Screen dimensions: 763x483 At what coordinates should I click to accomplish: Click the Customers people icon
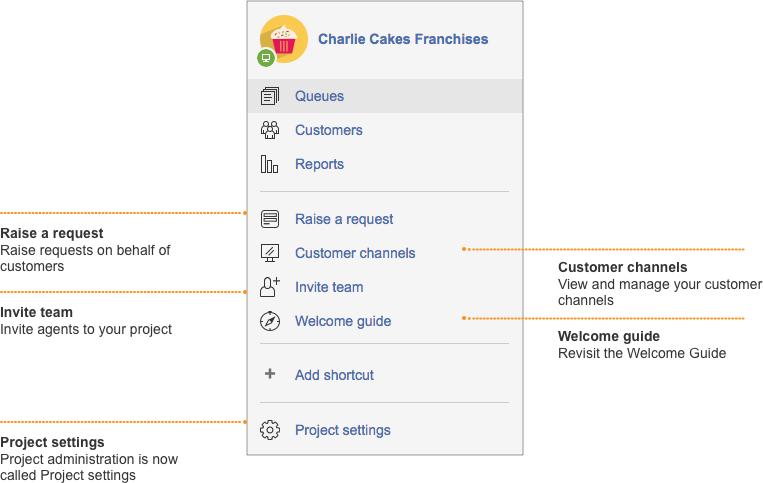[x=269, y=130]
